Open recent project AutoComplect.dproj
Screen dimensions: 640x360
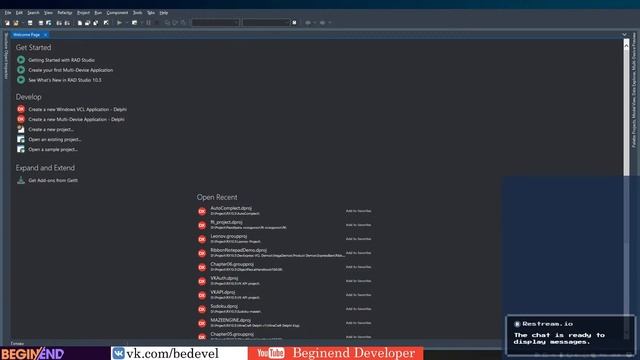pyautogui.click(x=231, y=208)
